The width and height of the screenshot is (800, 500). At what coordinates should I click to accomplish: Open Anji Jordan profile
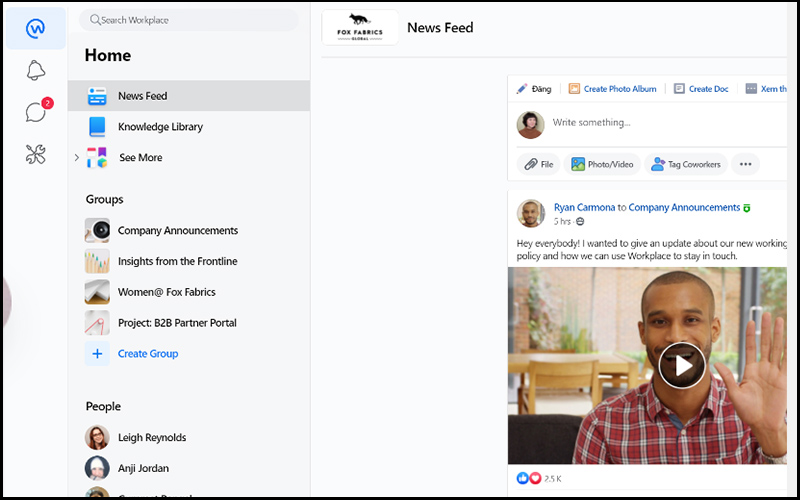pyautogui.click(x=143, y=468)
